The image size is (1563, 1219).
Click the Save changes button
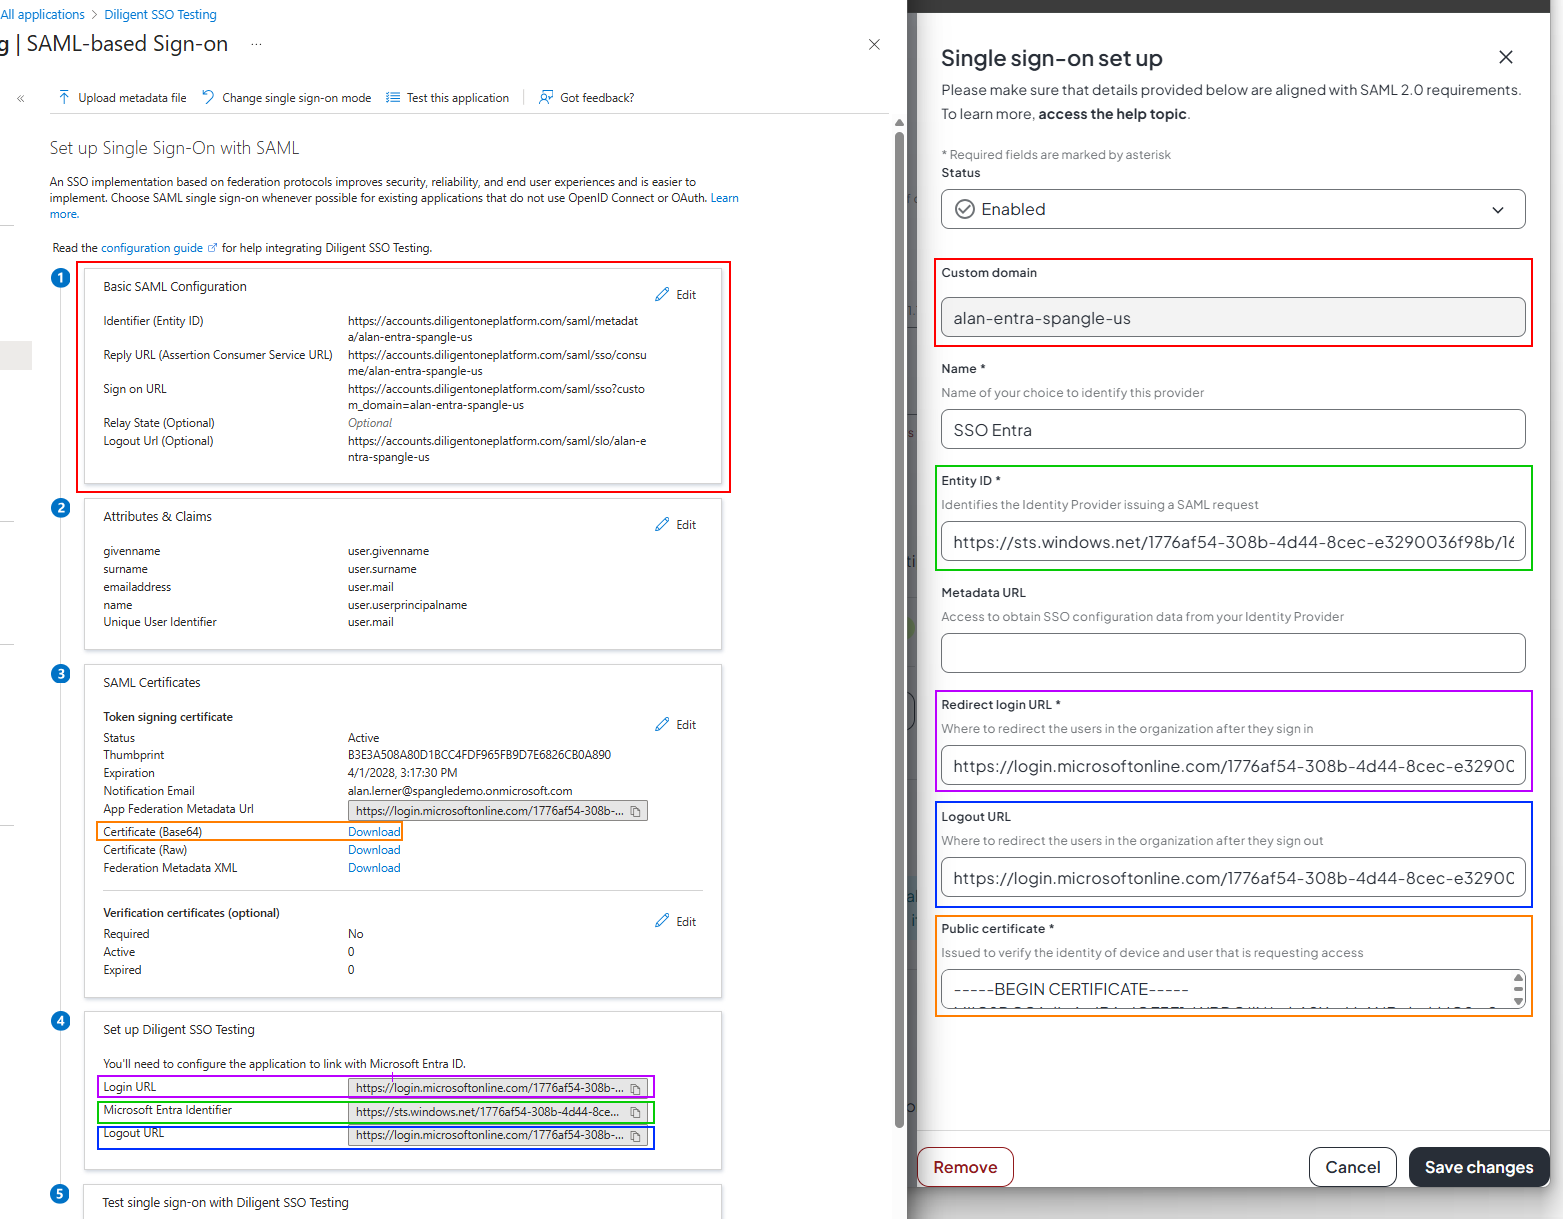pos(1478,1167)
